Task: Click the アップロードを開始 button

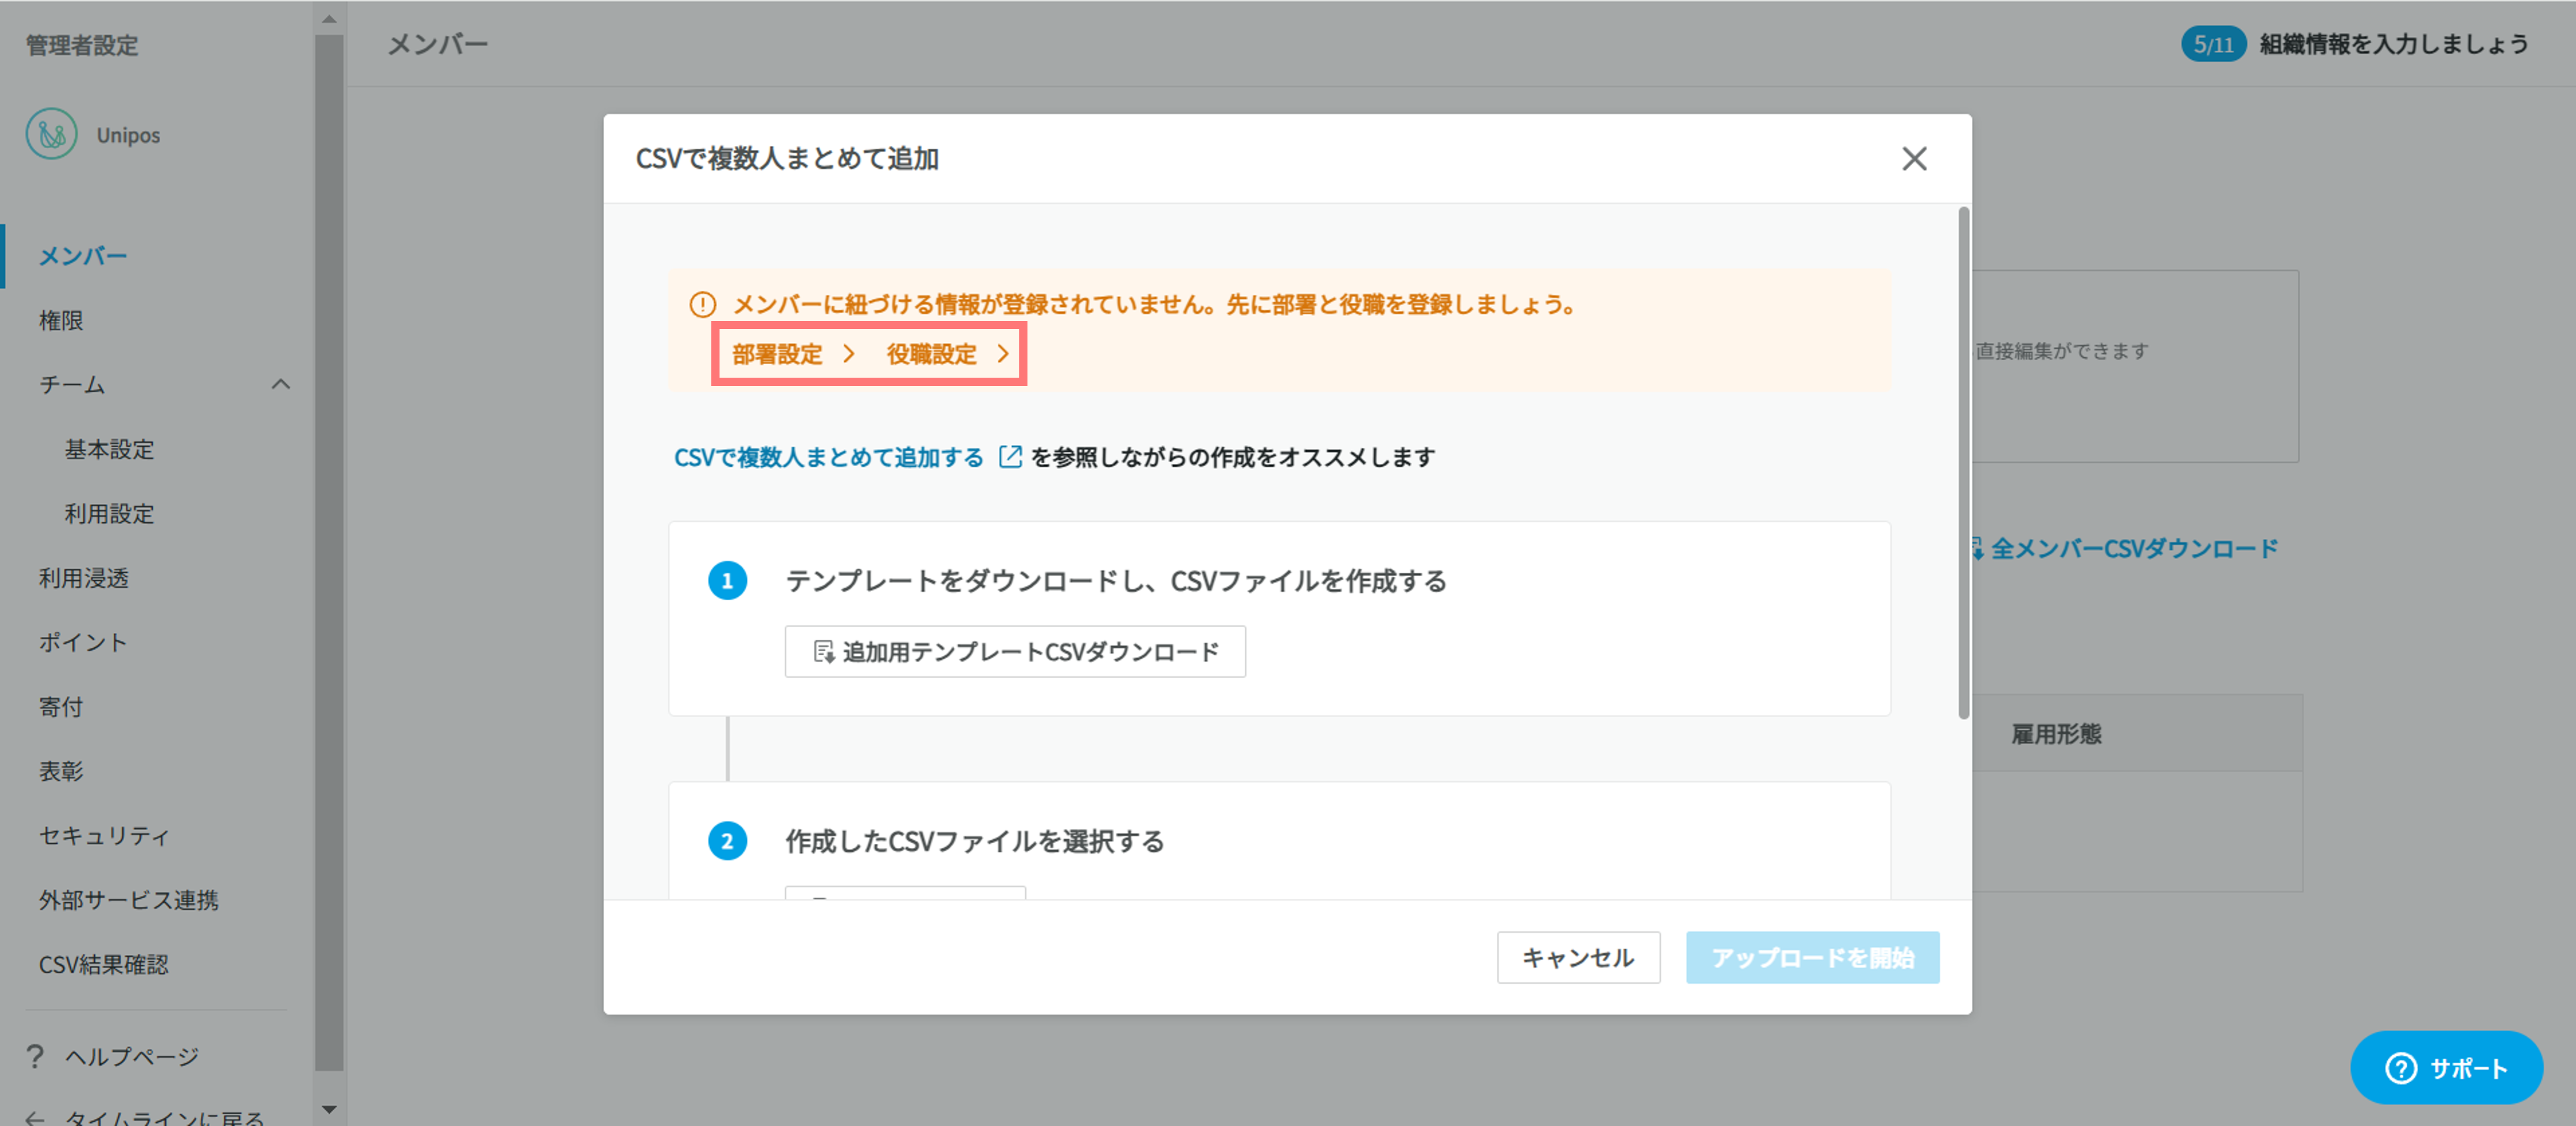Action: tap(1812, 957)
